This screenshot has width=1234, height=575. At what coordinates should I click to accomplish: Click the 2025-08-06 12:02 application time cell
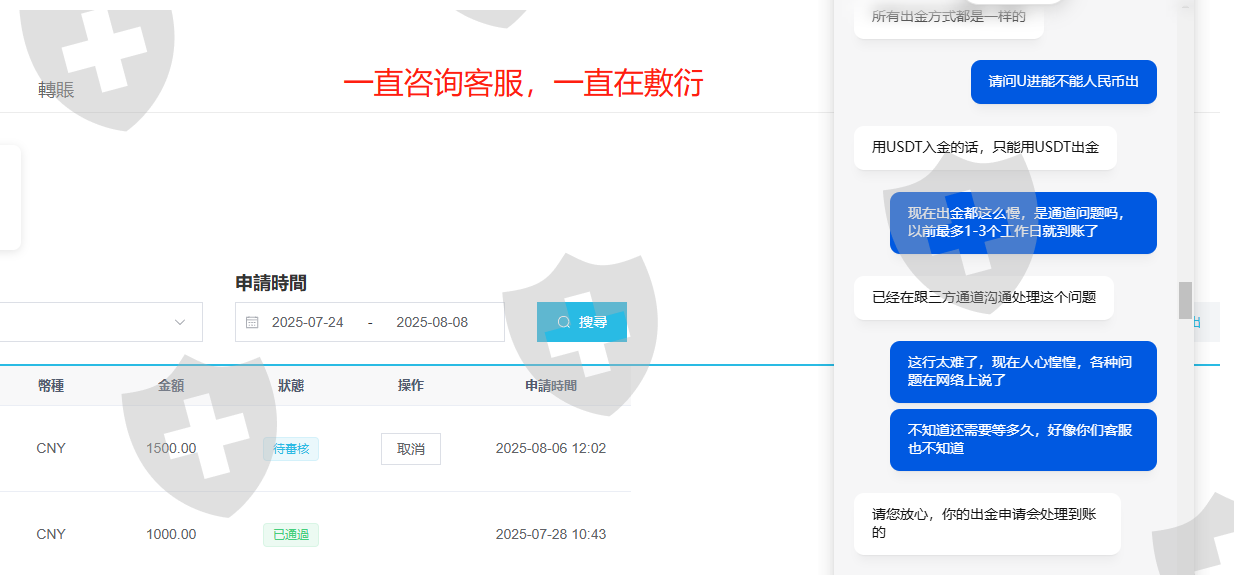(x=551, y=449)
